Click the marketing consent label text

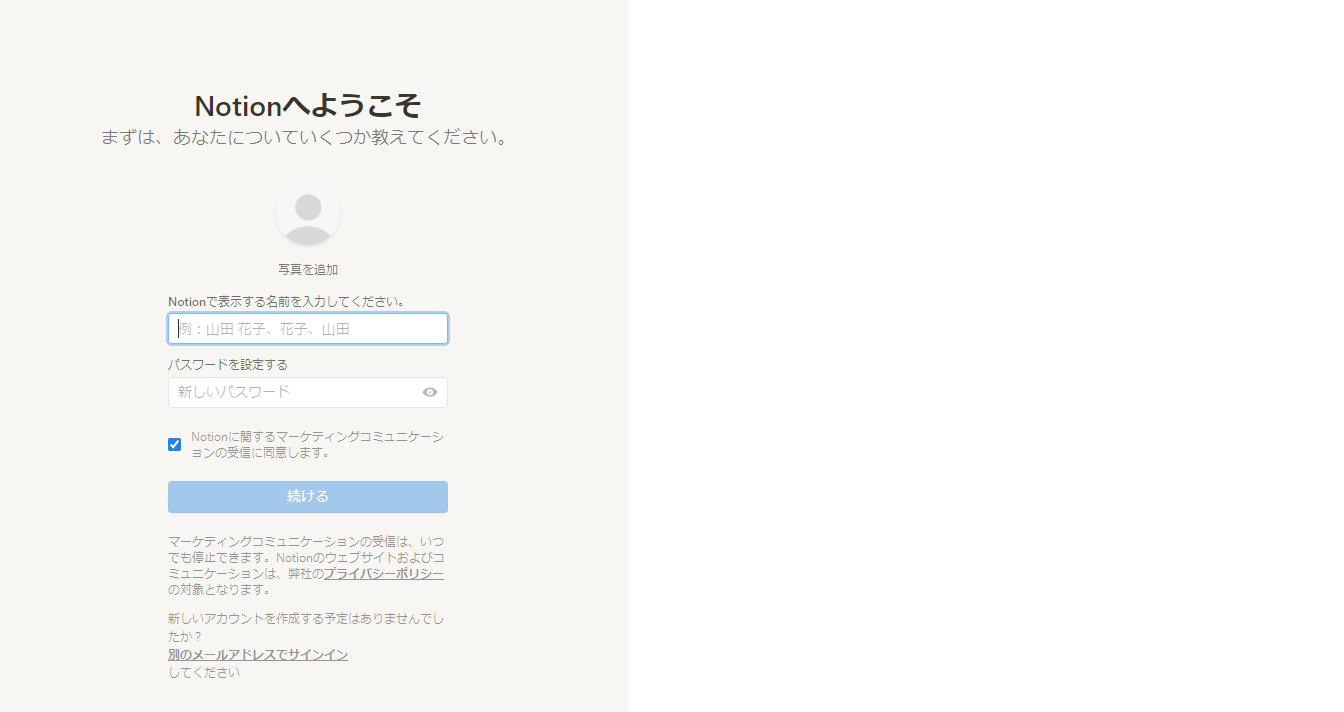pos(318,444)
